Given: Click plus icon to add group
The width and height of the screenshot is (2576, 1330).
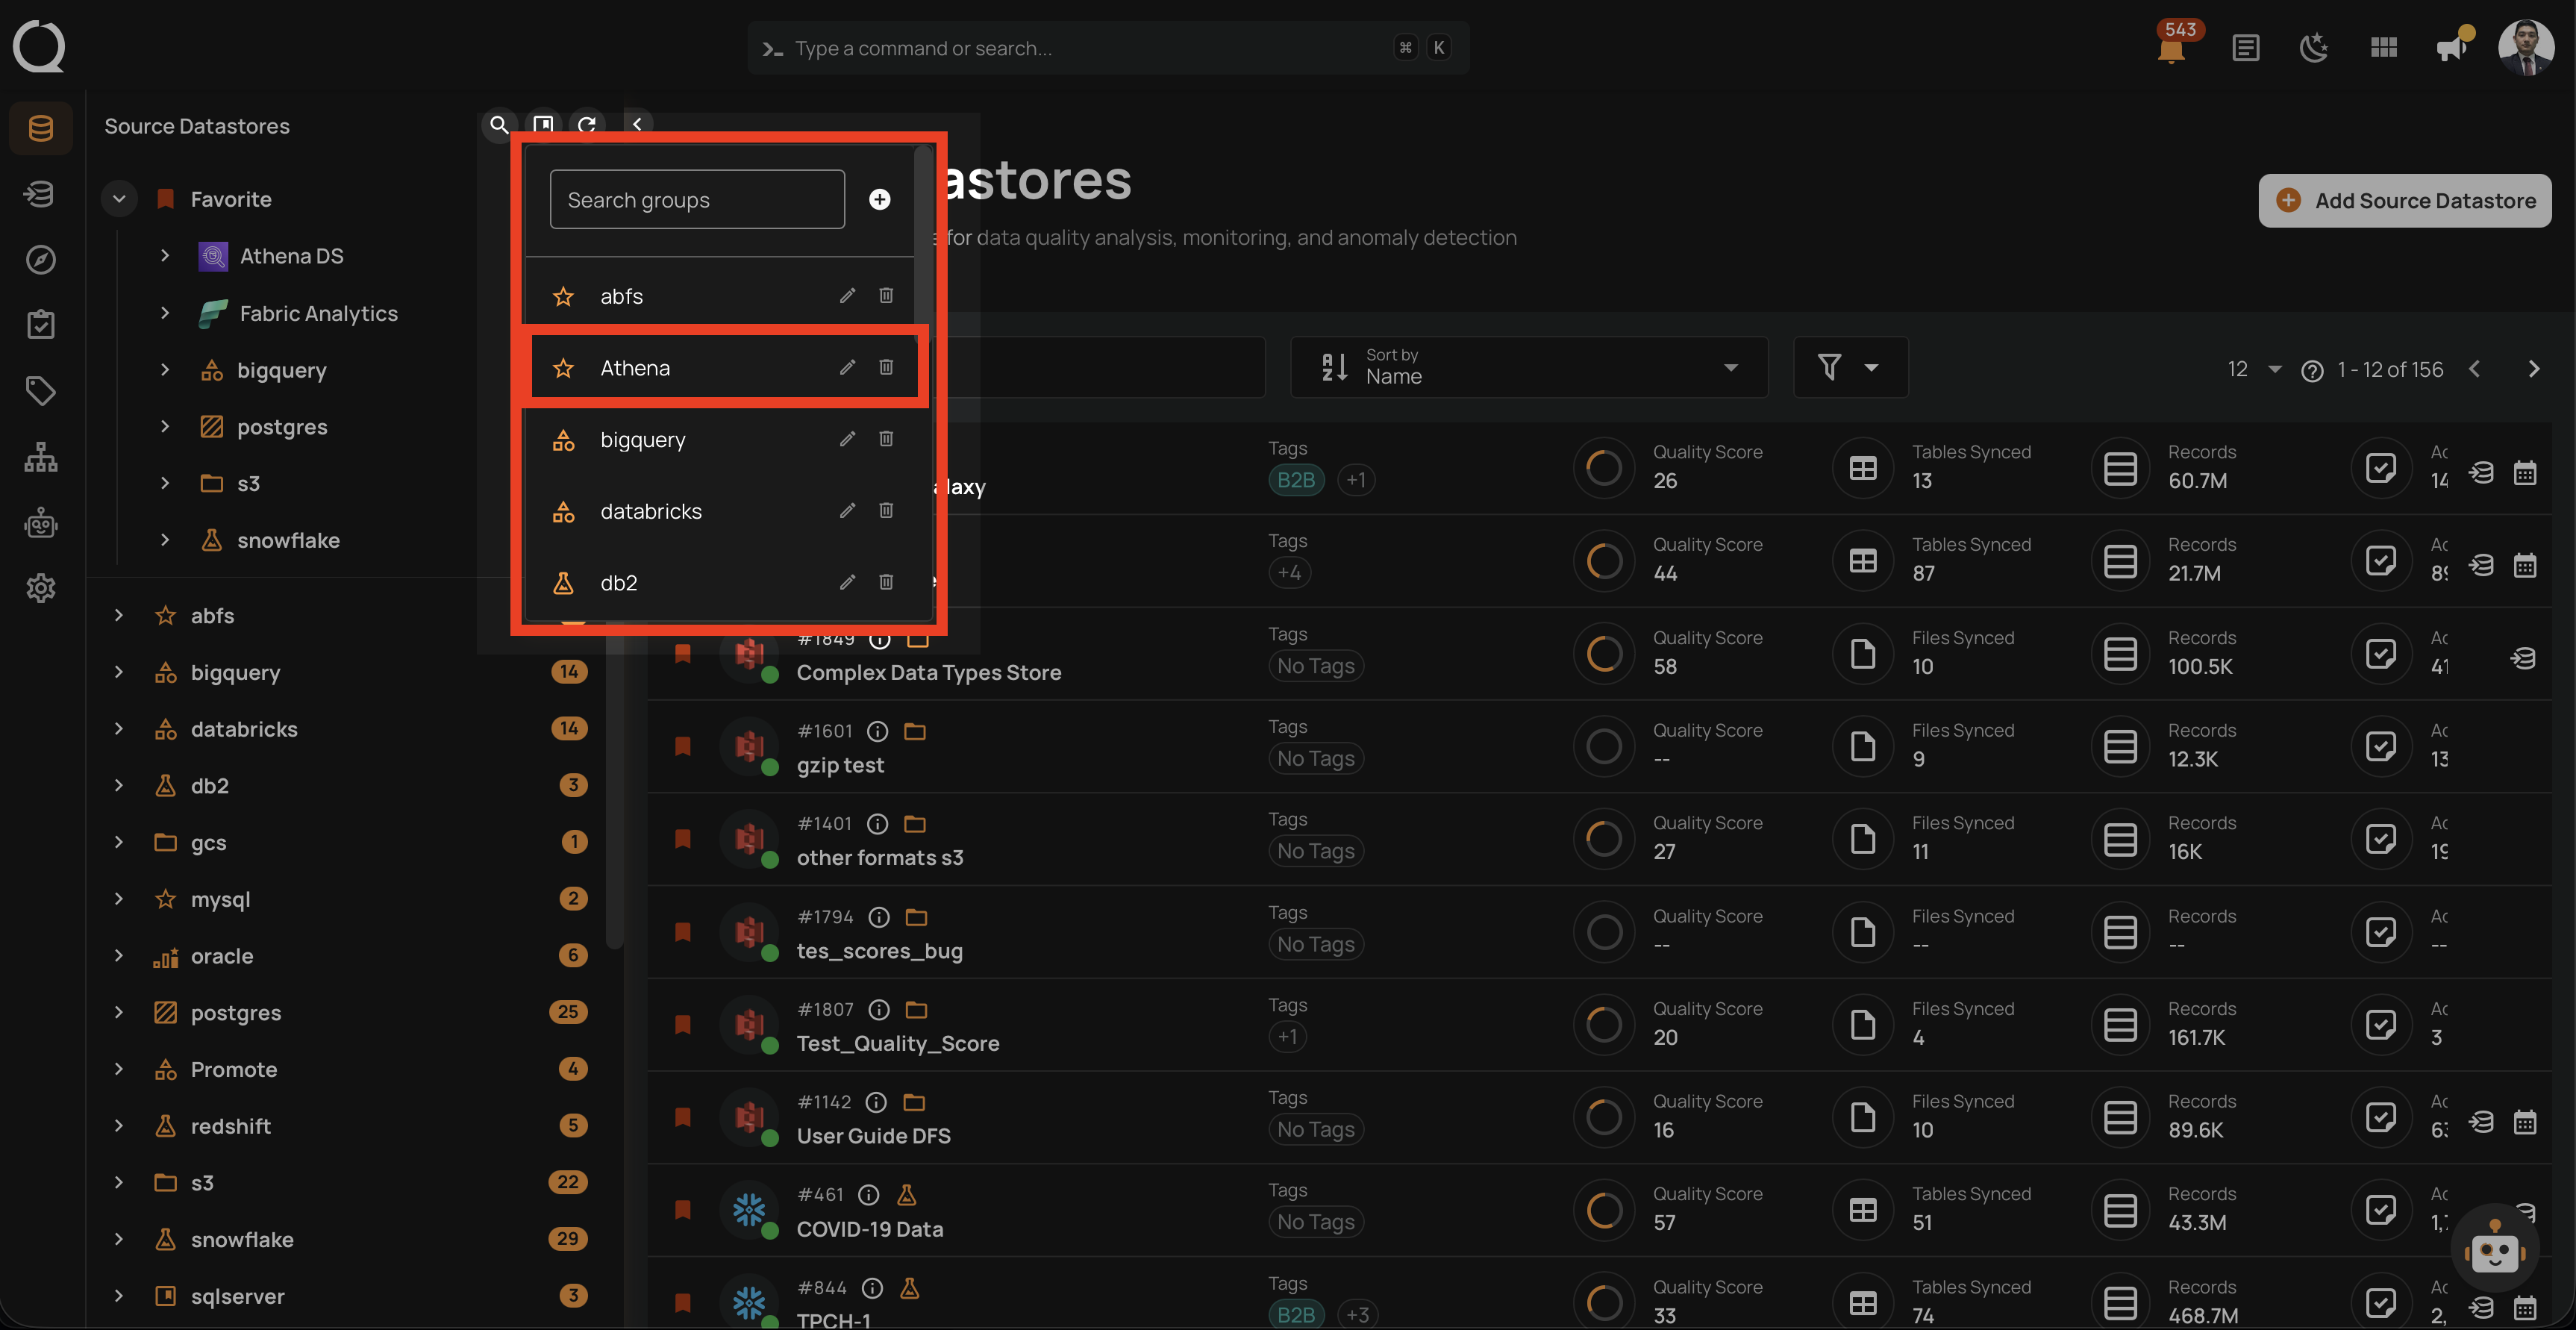Looking at the screenshot, I should [x=879, y=200].
